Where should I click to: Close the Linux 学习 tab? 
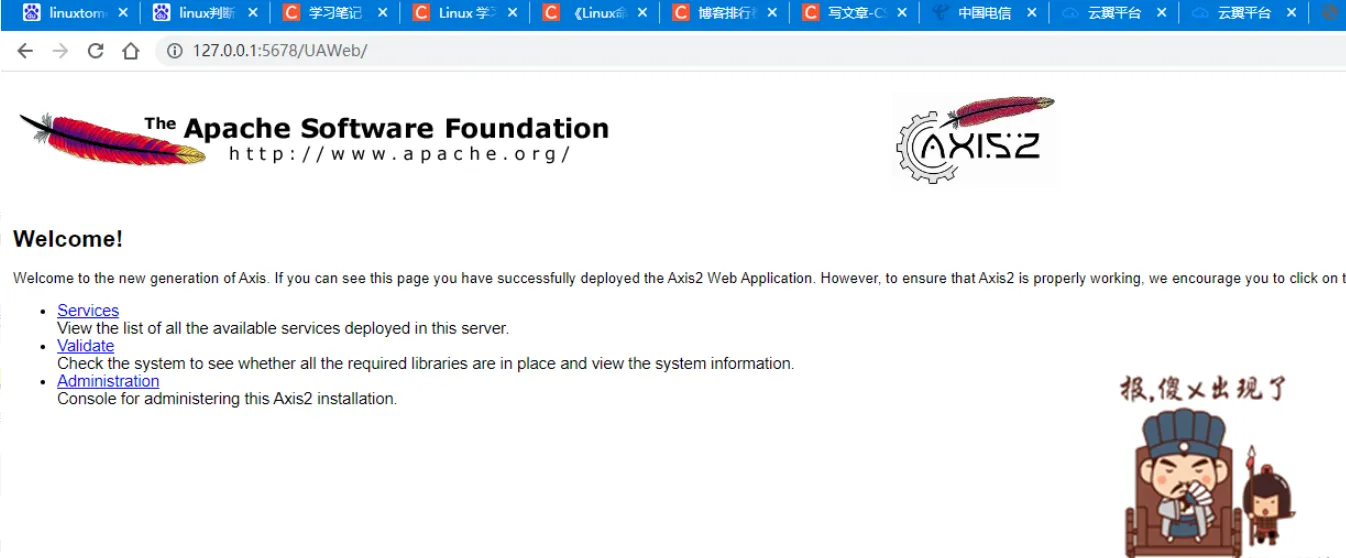coord(512,13)
